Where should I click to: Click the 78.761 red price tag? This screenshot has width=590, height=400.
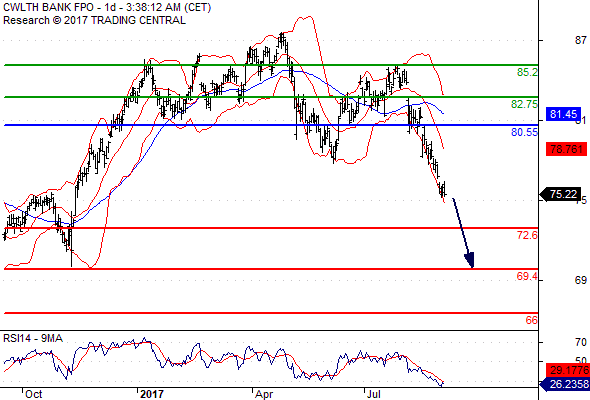(566, 149)
